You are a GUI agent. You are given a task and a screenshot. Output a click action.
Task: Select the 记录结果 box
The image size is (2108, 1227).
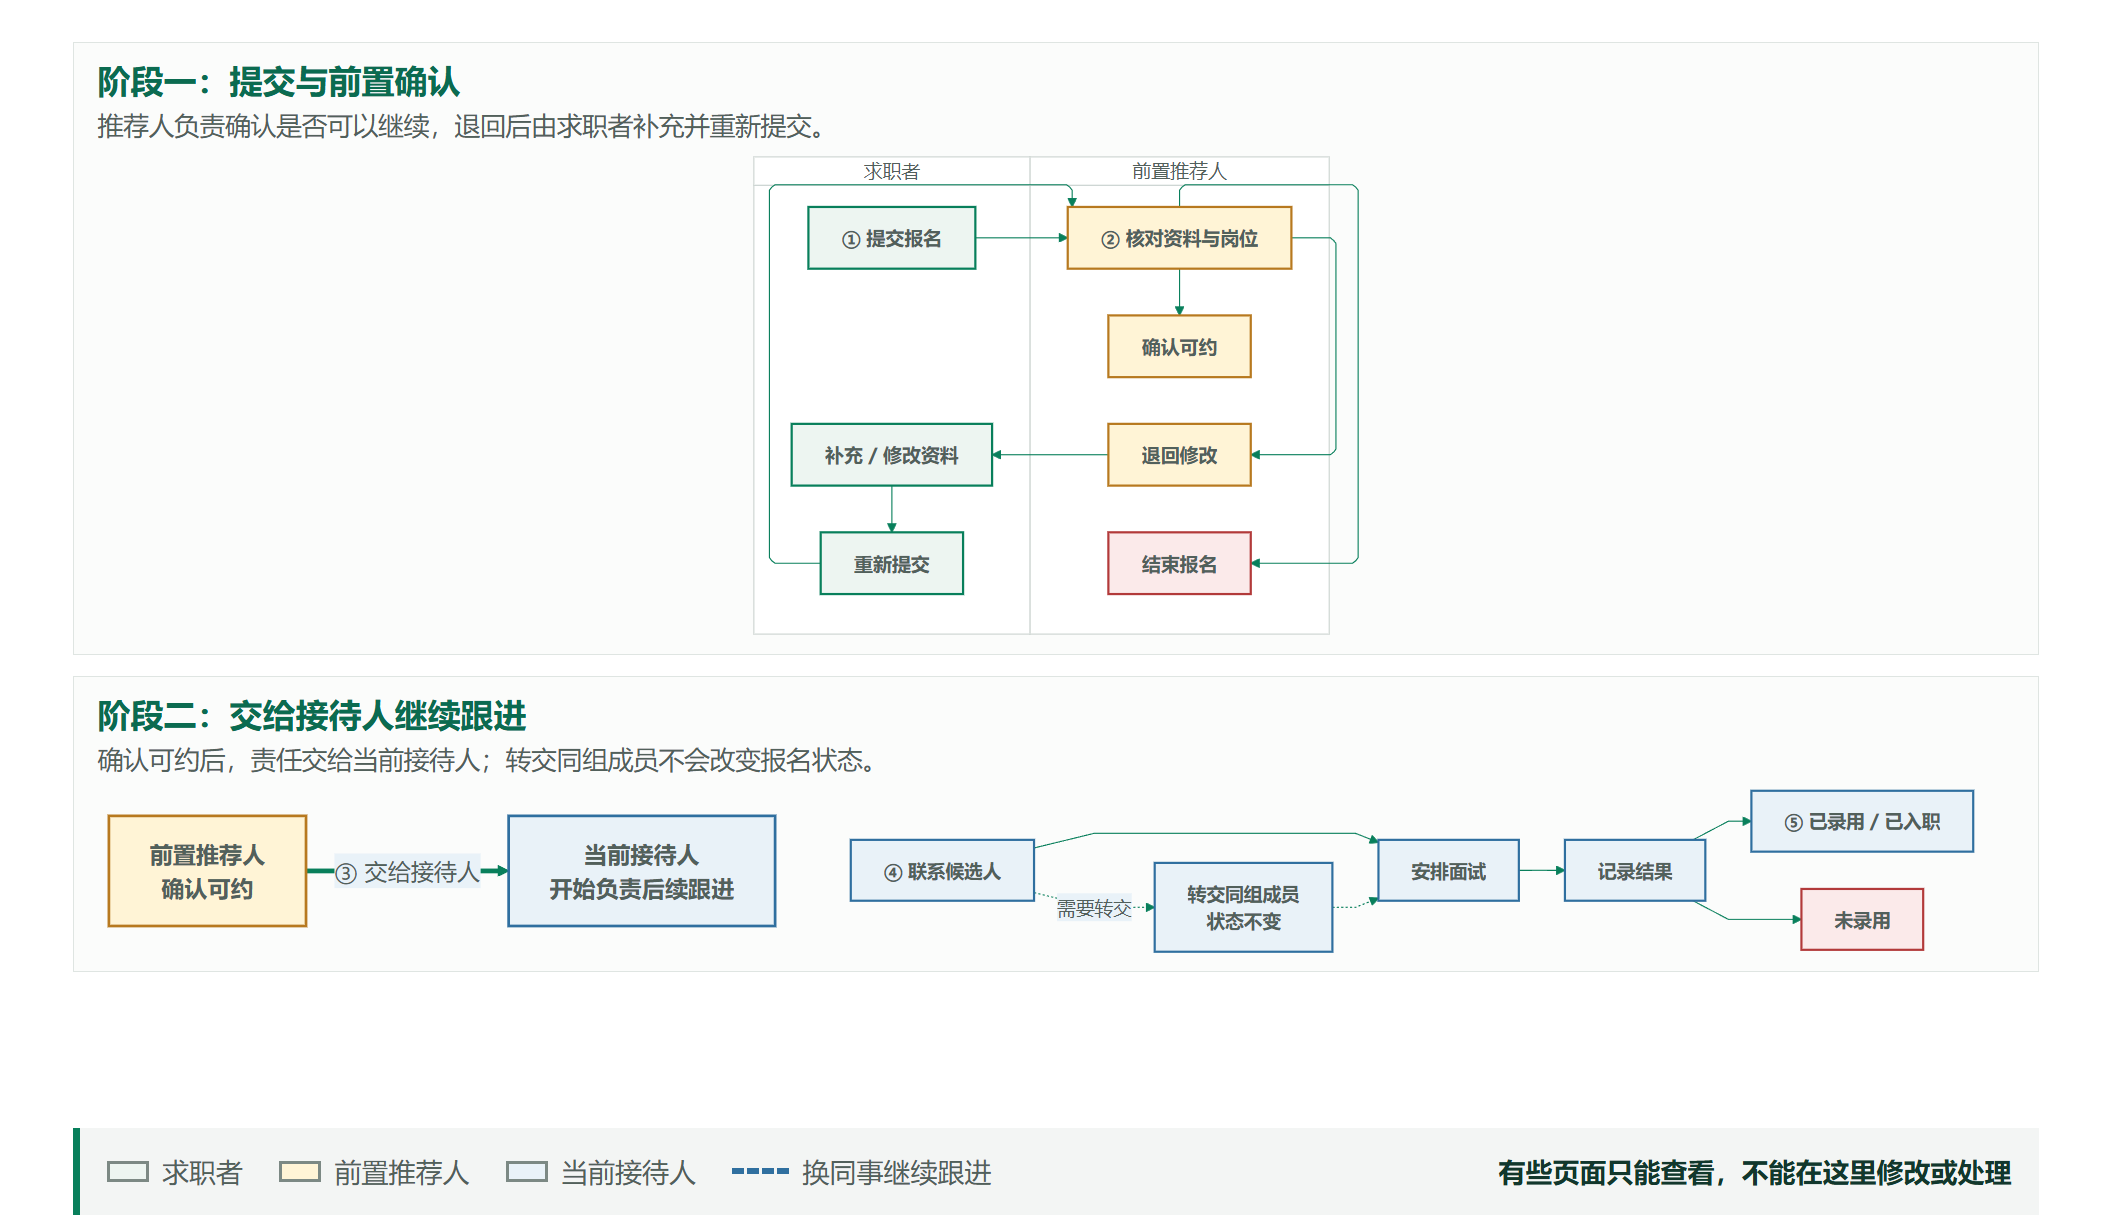(x=1634, y=871)
